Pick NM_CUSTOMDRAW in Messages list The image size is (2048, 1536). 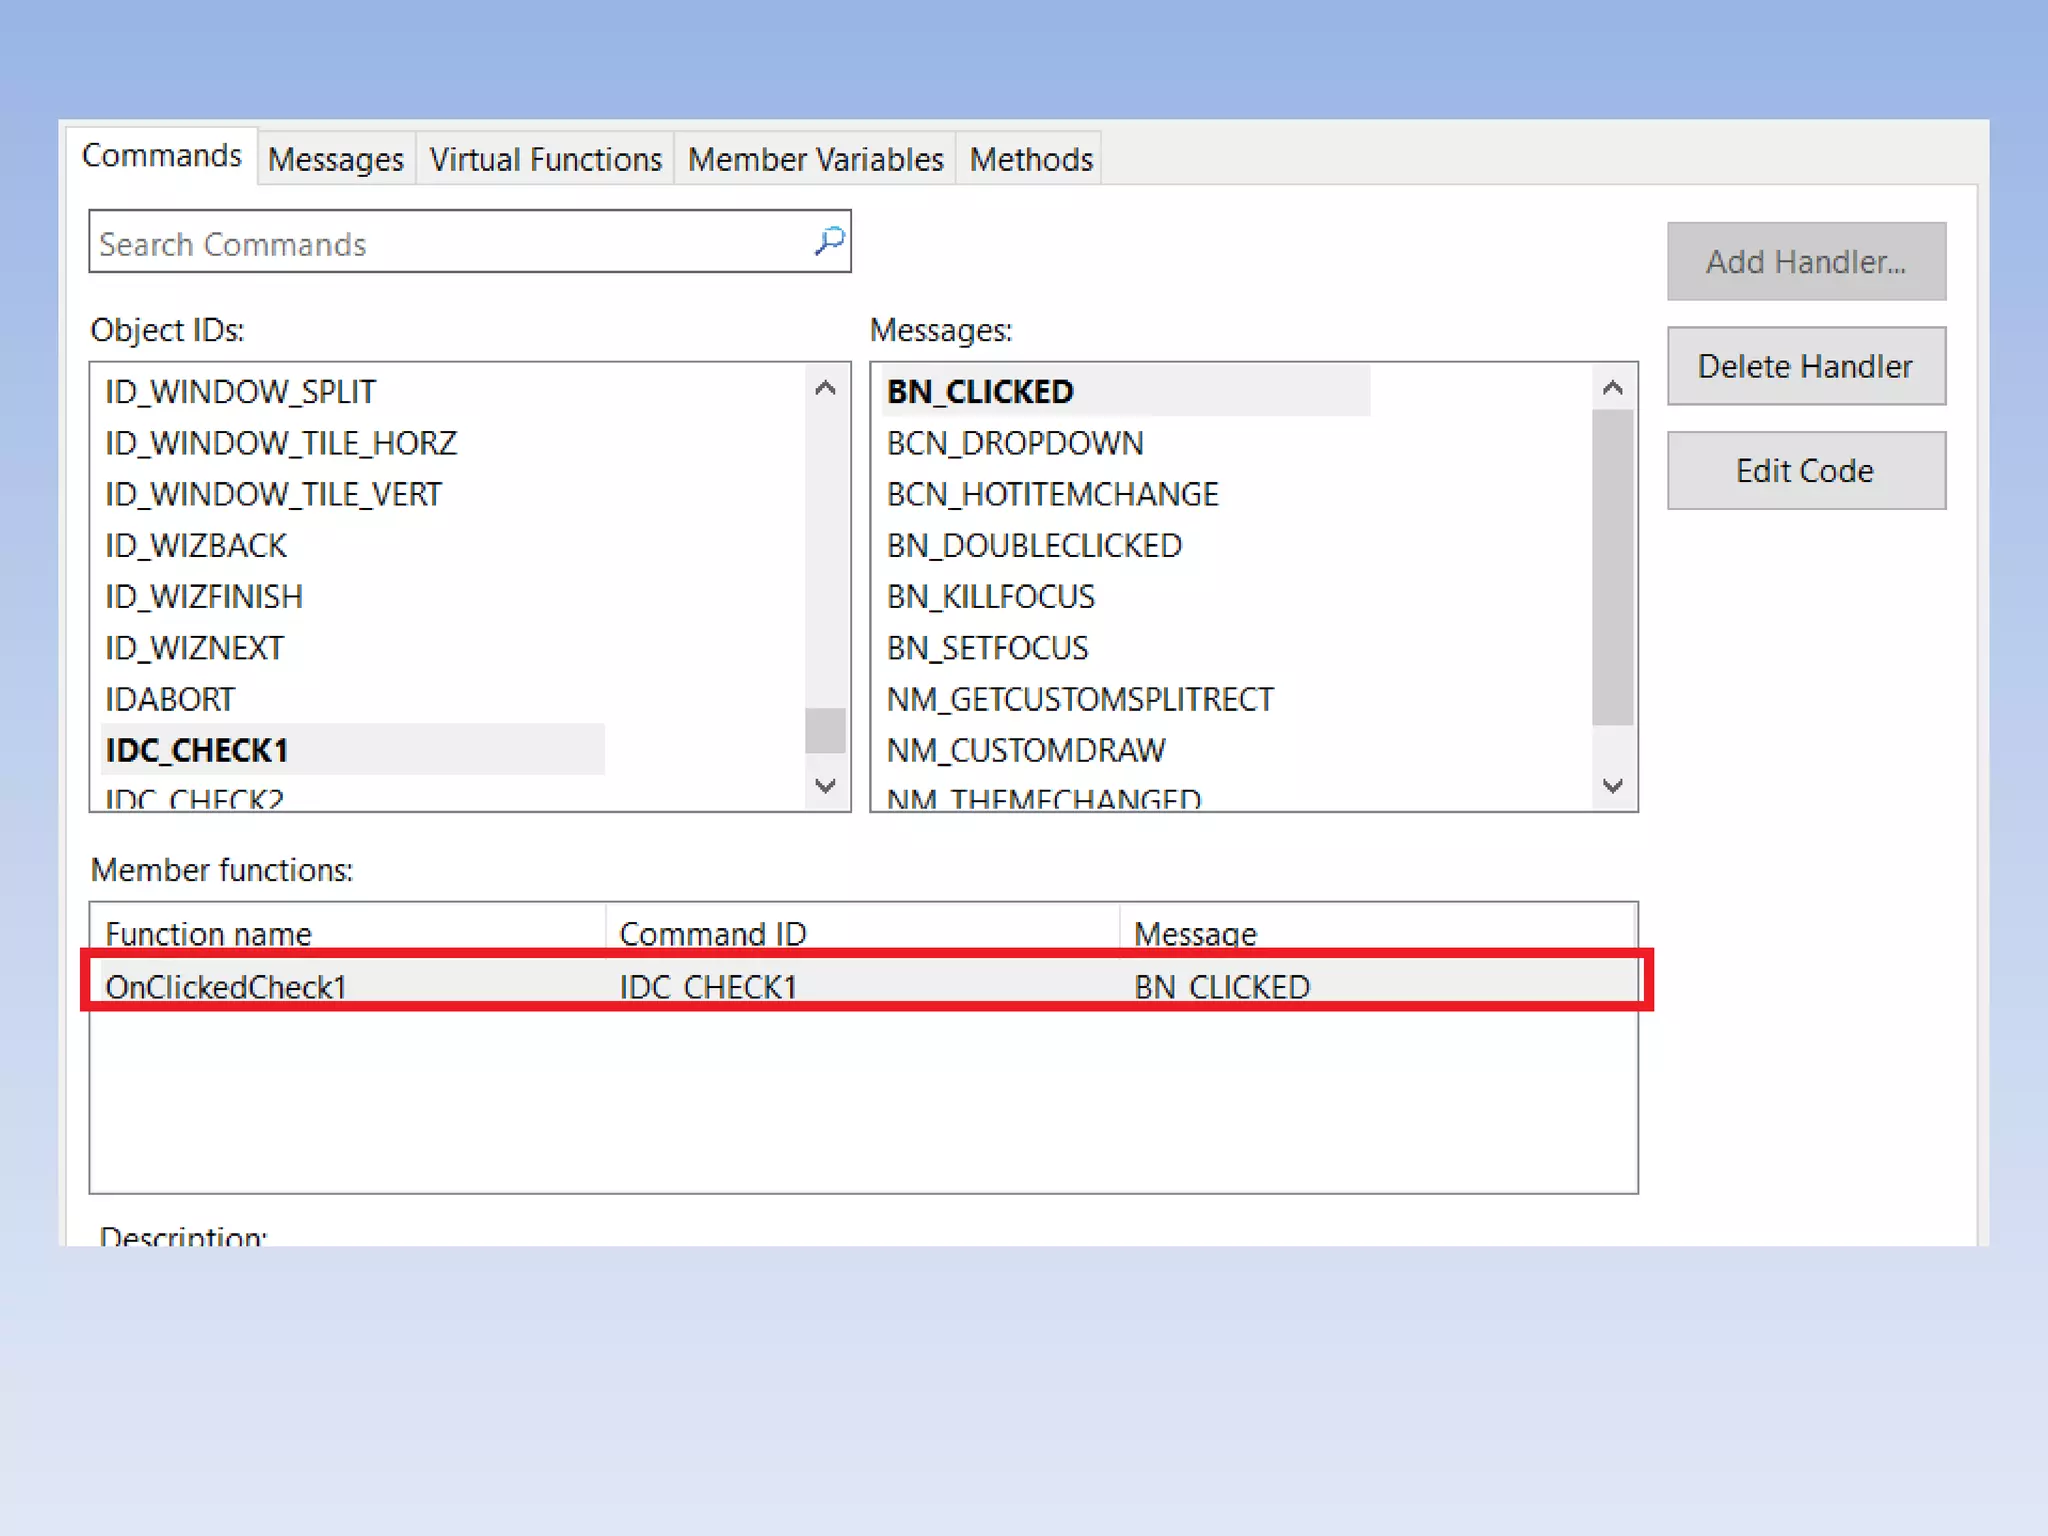1026,750
